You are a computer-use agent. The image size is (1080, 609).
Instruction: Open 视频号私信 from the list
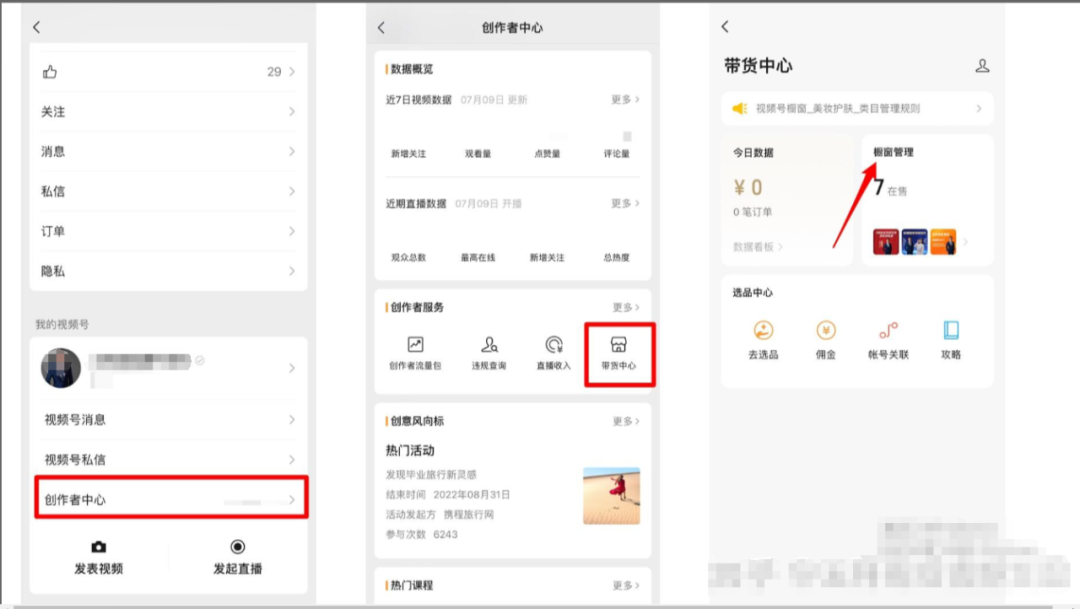click(168, 459)
